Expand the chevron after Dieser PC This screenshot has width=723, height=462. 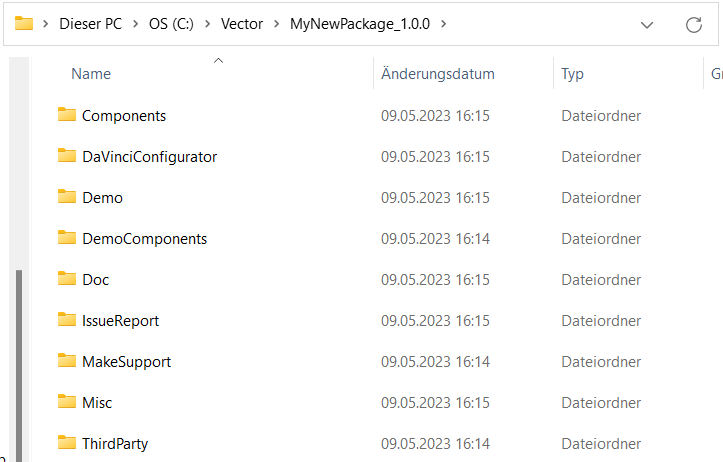(136, 24)
